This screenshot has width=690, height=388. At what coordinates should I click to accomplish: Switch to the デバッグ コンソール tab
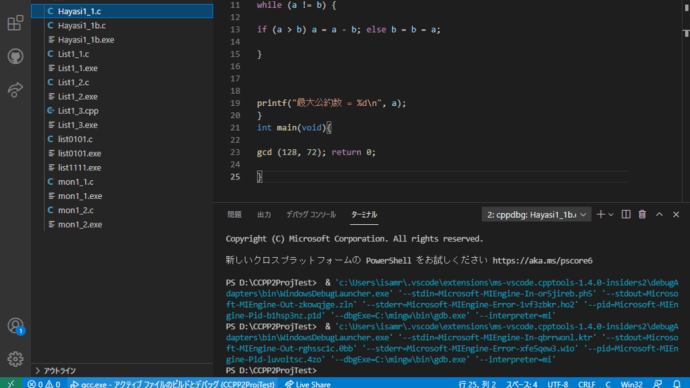[x=311, y=215]
